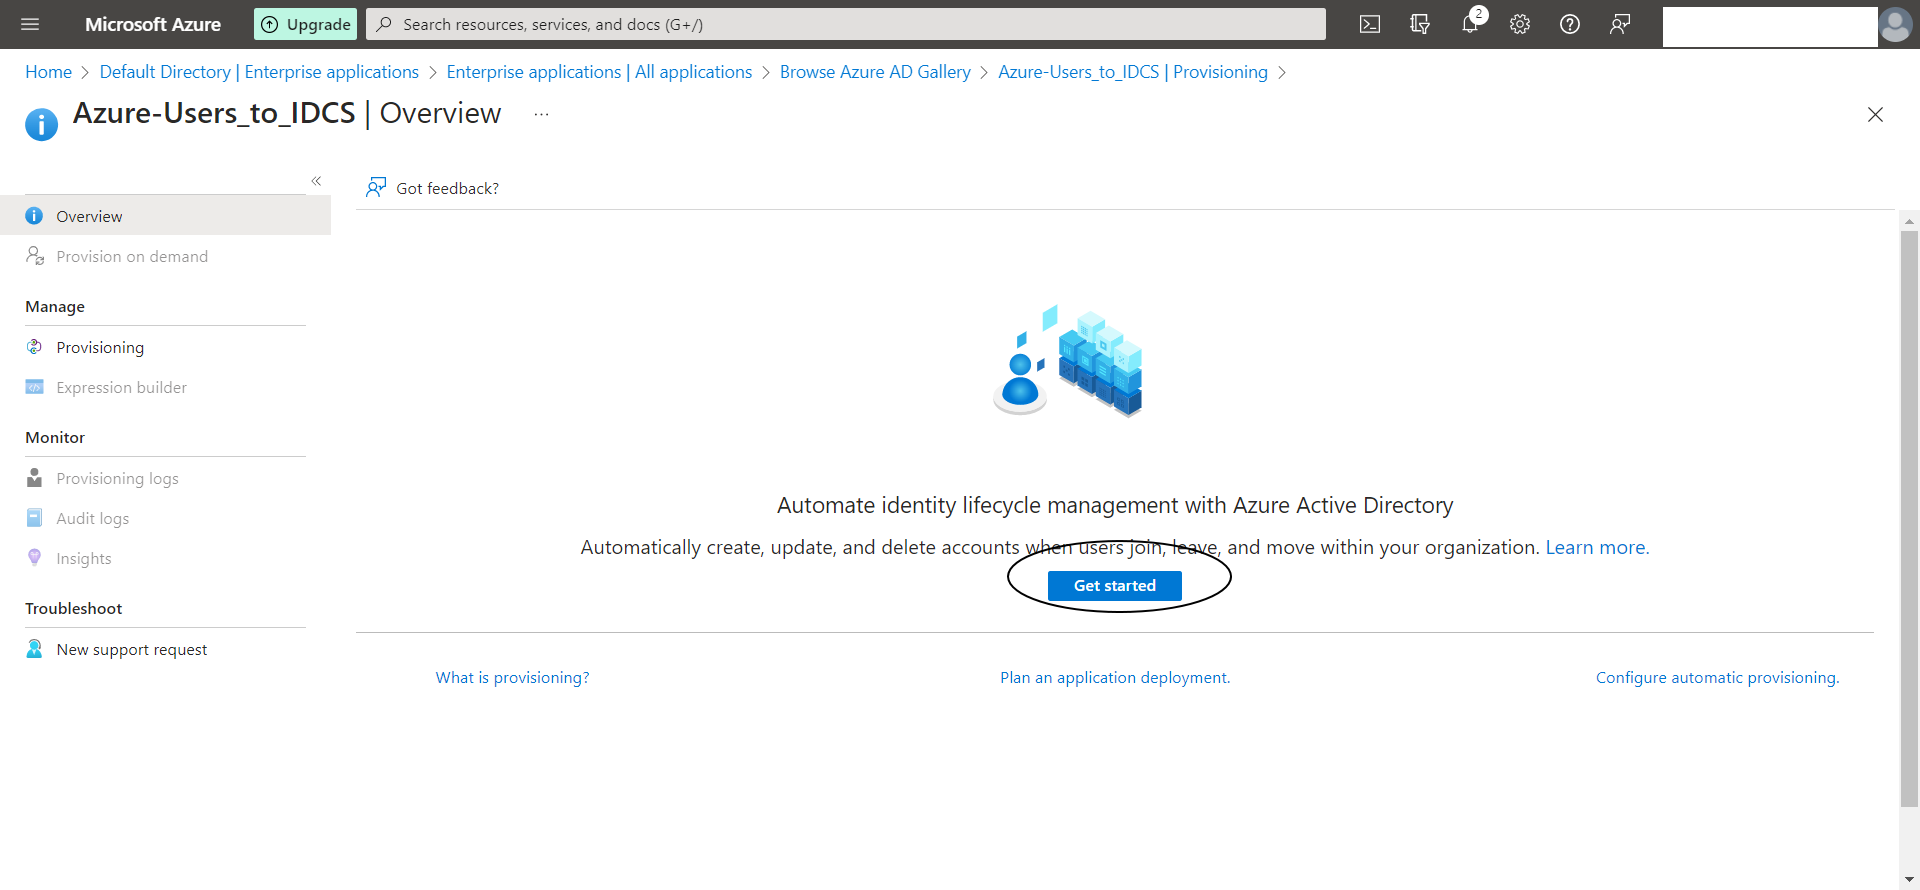This screenshot has width=1920, height=890.
Task: Click the provisioning illustration graphic
Action: (x=1068, y=361)
